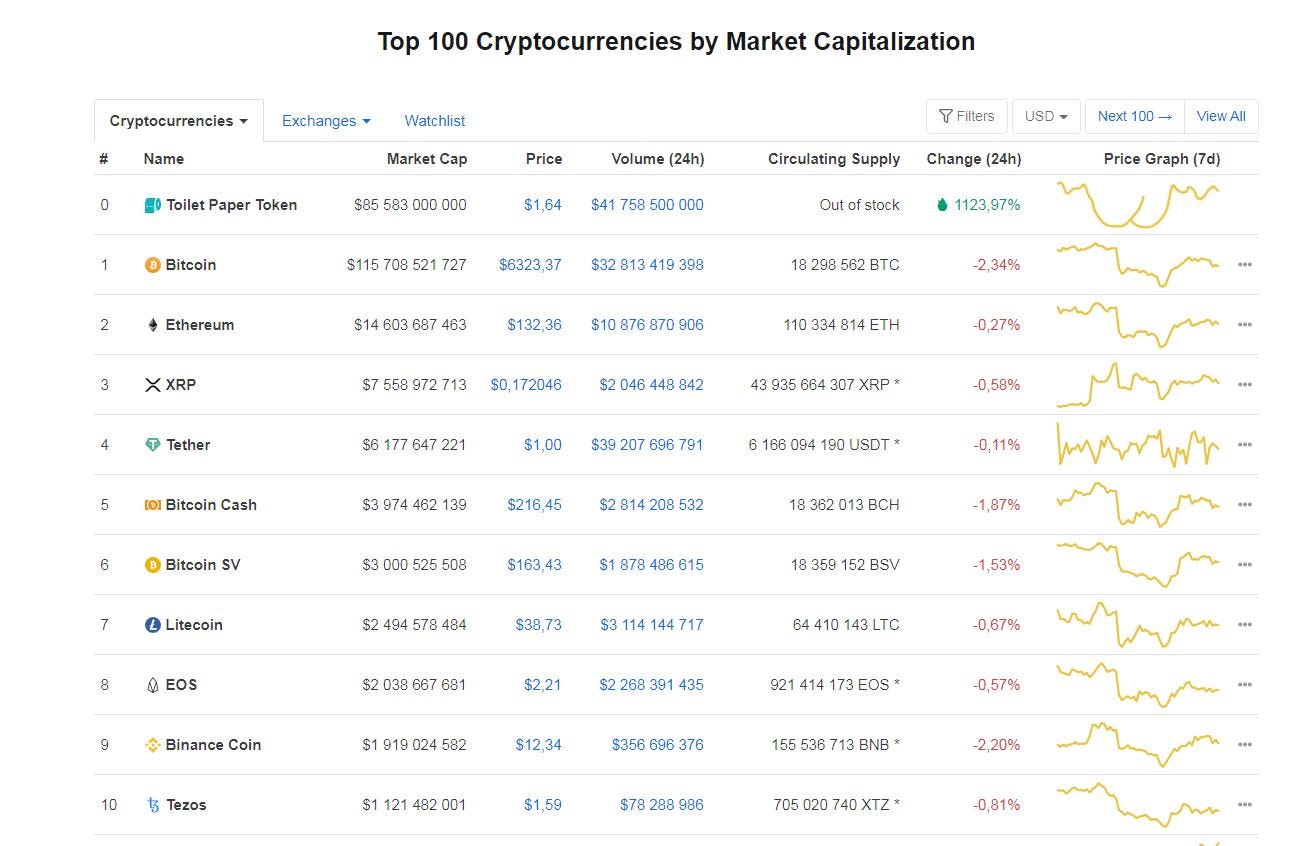The height and width of the screenshot is (846, 1295).
Task: Click the Litecoin logo icon
Action: (152, 625)
